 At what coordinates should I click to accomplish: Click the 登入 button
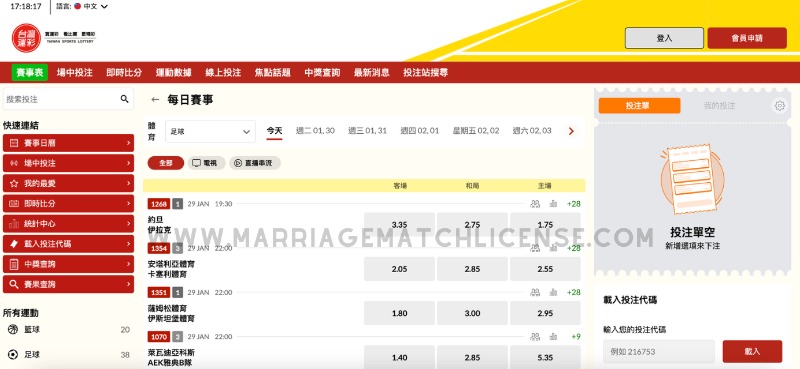pyautogui.click(x=664, y=38)
